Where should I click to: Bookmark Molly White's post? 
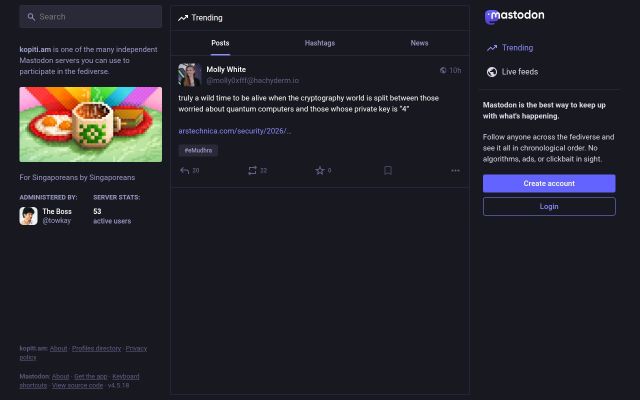[388, 171]
